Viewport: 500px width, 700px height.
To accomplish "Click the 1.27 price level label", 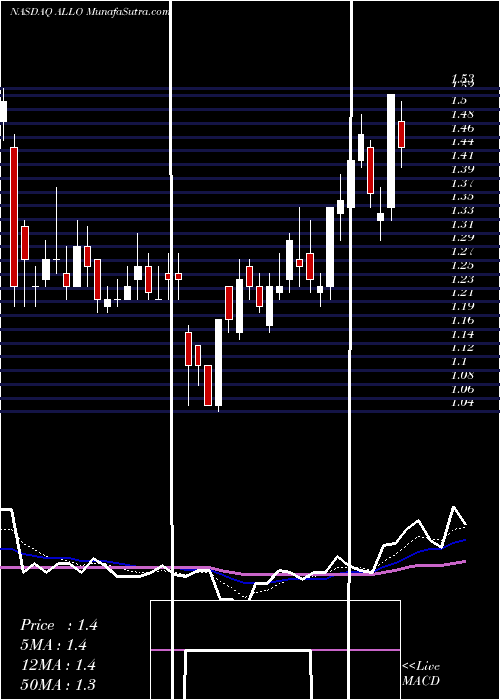I will click(463, 251).
